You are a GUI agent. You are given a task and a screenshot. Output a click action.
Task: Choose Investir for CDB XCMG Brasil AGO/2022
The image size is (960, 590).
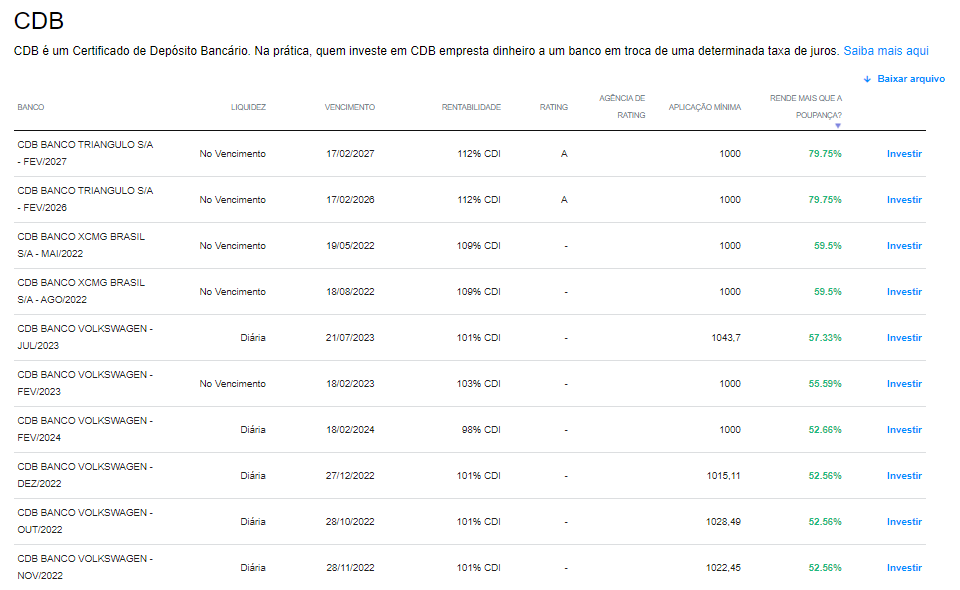click(x=904, y=292)
